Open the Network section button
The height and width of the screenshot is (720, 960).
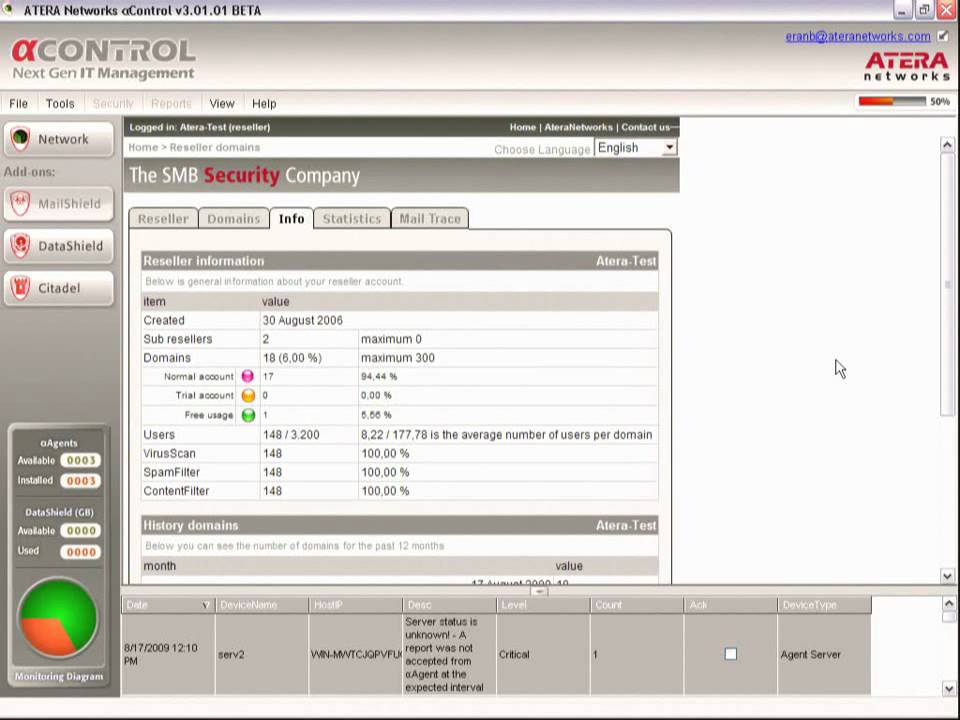[59, 139]
